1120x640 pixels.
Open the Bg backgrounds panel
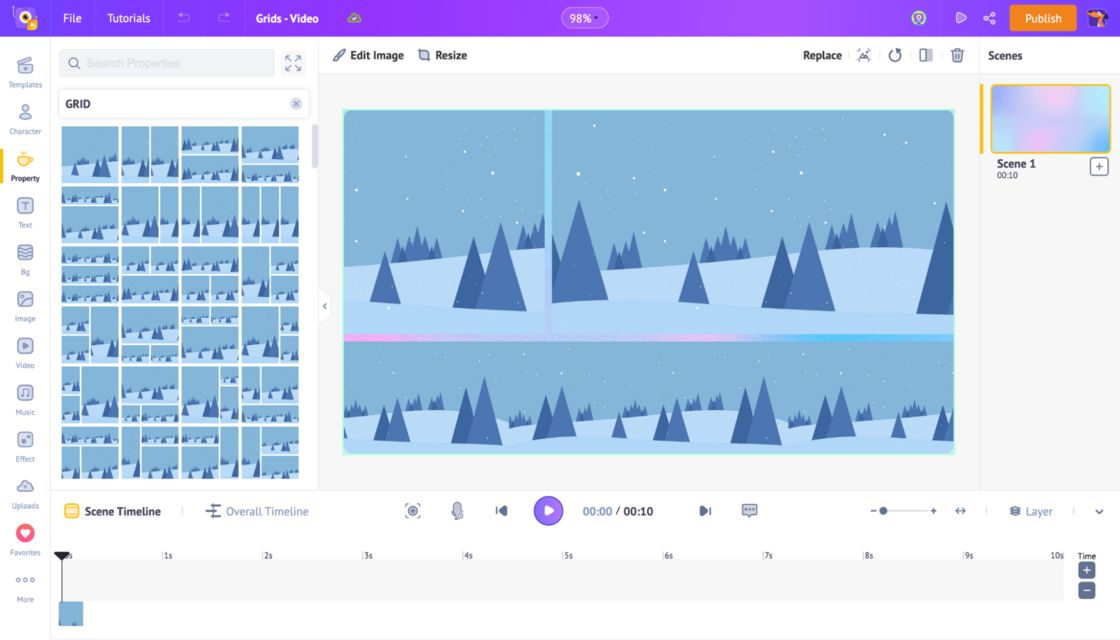[25, 257]
